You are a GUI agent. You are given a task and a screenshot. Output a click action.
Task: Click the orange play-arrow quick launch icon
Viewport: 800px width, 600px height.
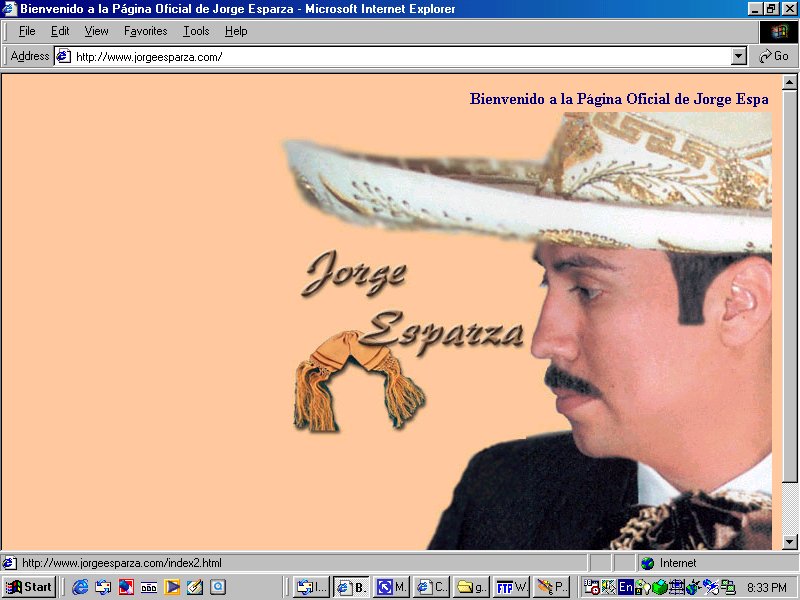pyautogui.click(x=172, y=587)
